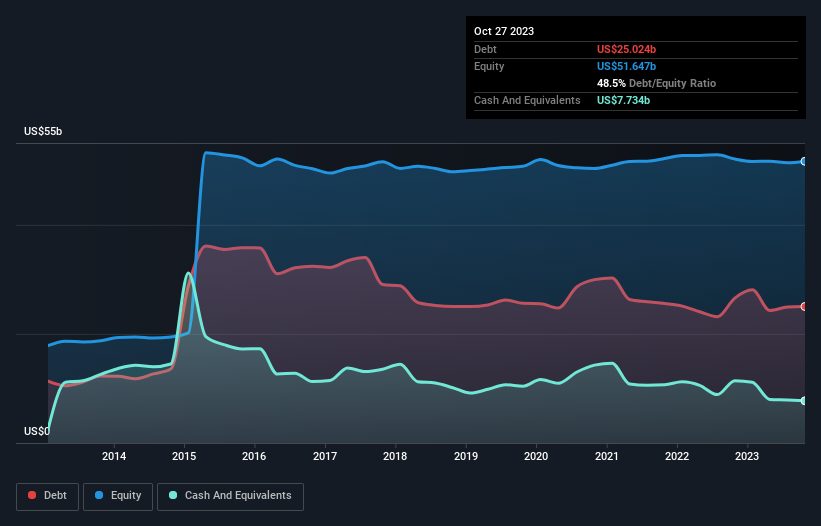Click the 2022 axis label

(676, 456)
